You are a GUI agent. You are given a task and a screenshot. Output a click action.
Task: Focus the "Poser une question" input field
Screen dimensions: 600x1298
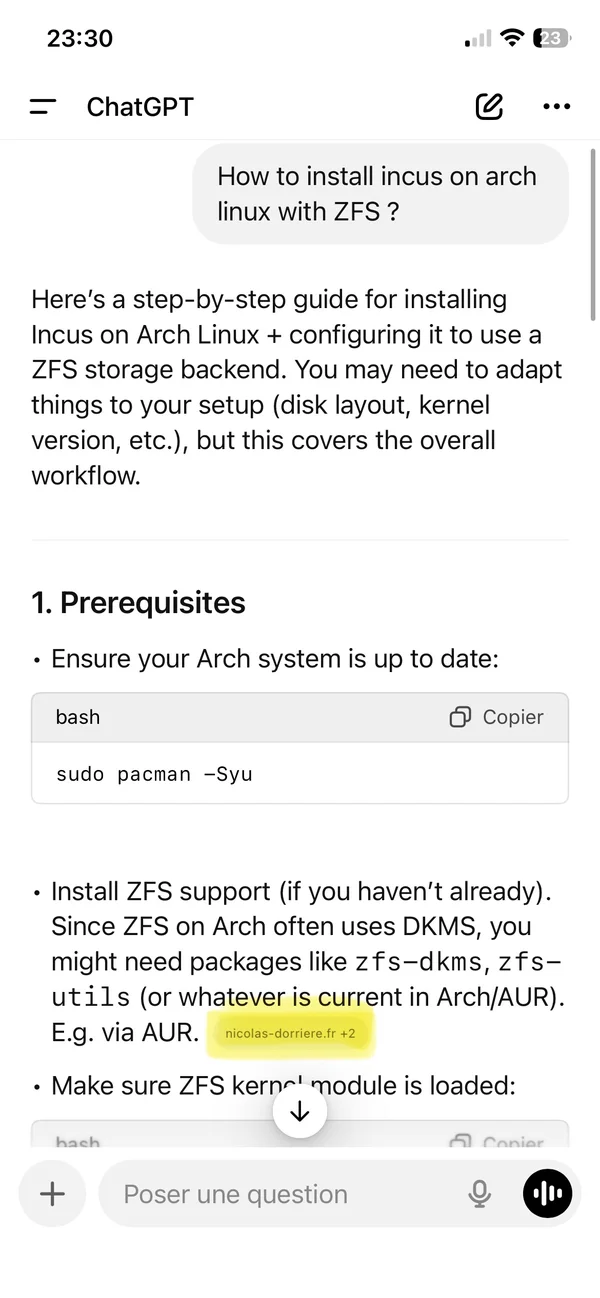coord(280,1193)
